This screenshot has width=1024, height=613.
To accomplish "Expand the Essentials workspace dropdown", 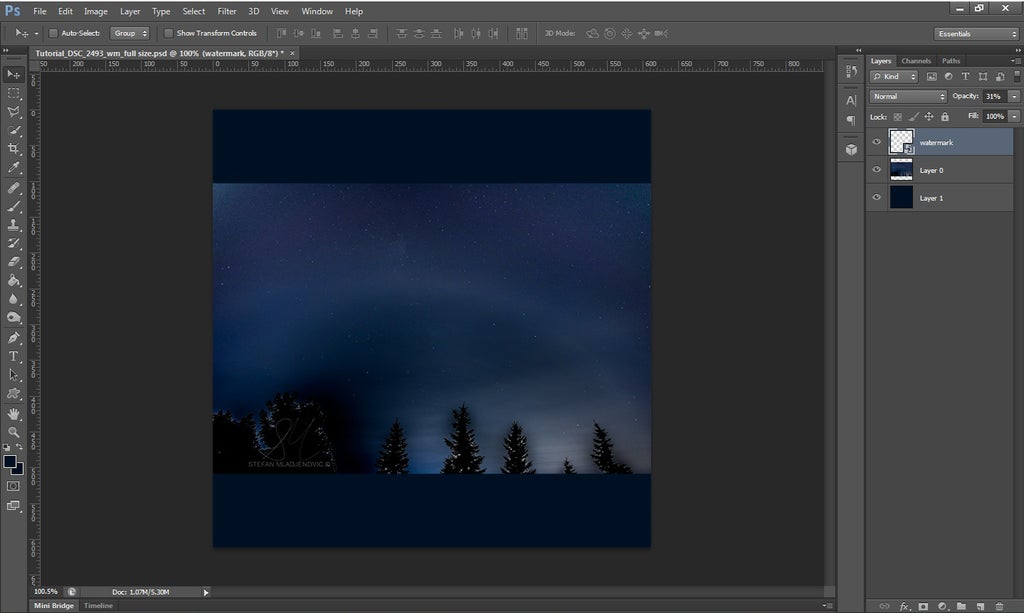I will [976, 34].
